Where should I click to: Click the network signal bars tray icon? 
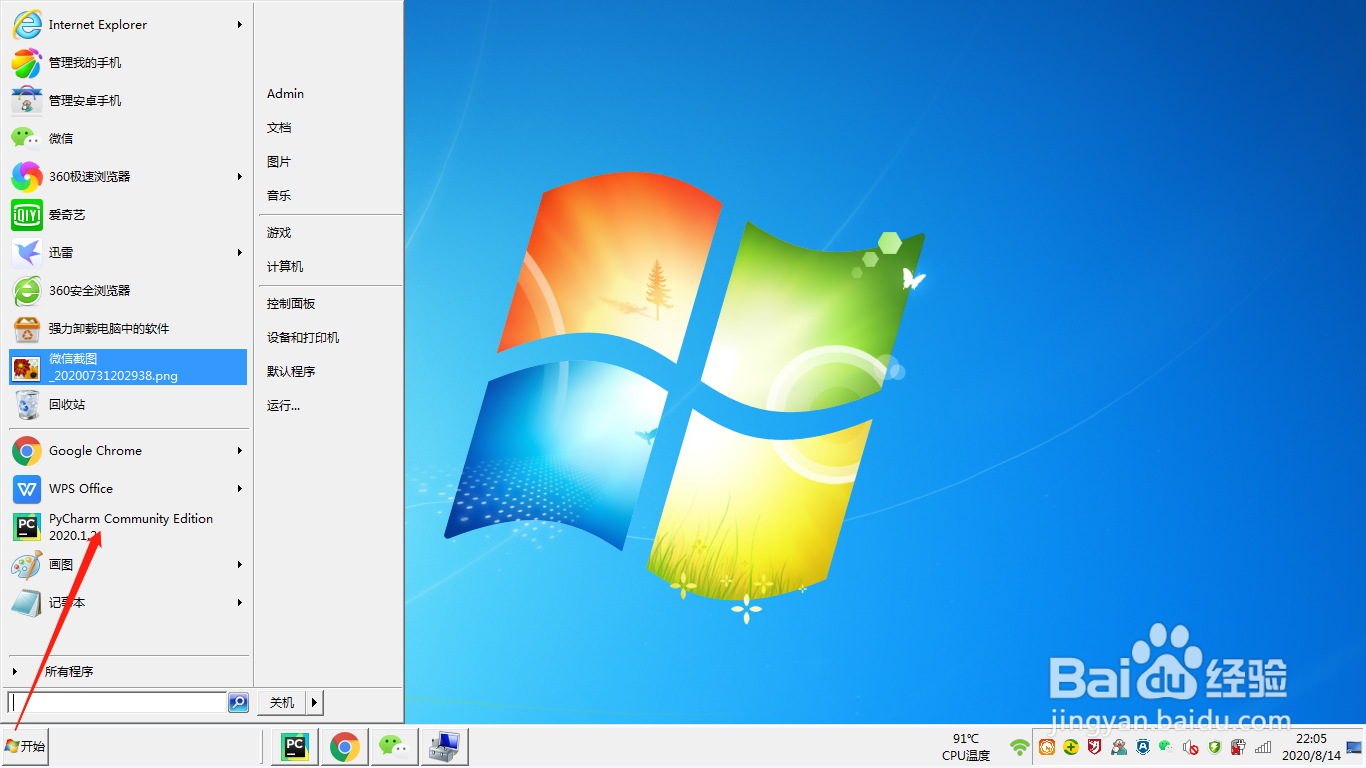pos(1263,746)
